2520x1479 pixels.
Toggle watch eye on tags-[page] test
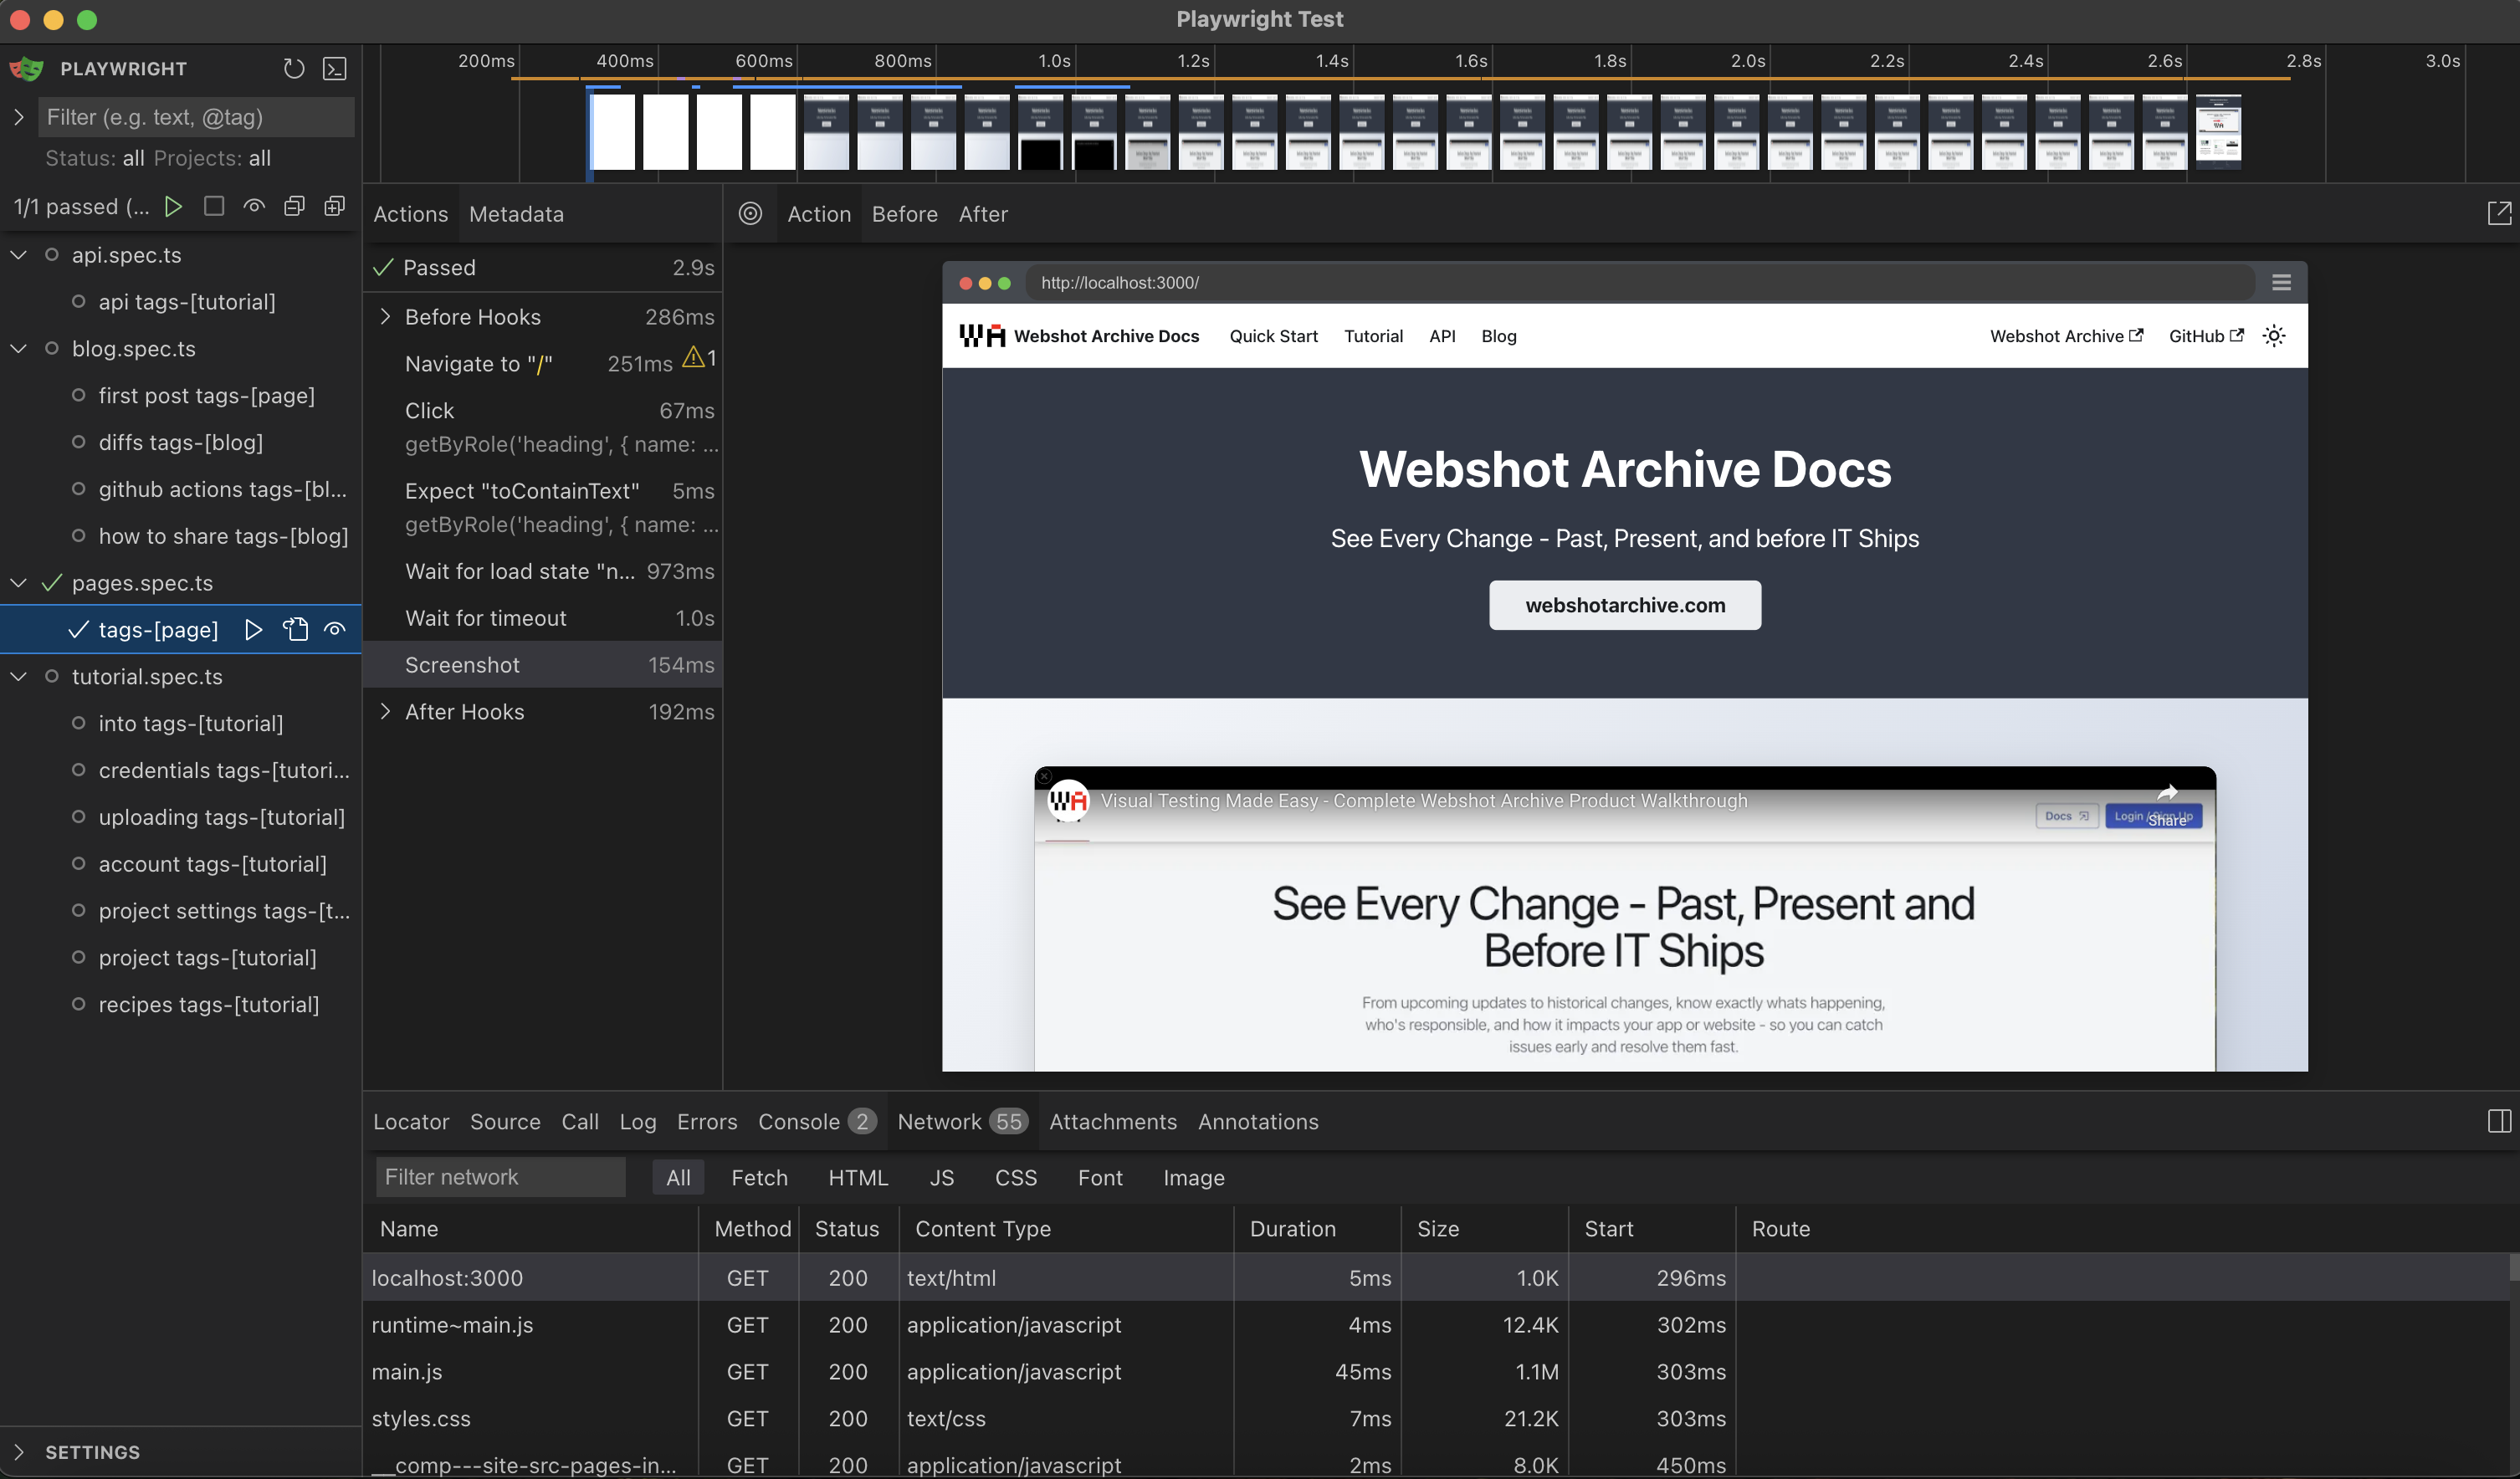click(x=335, y=629)
